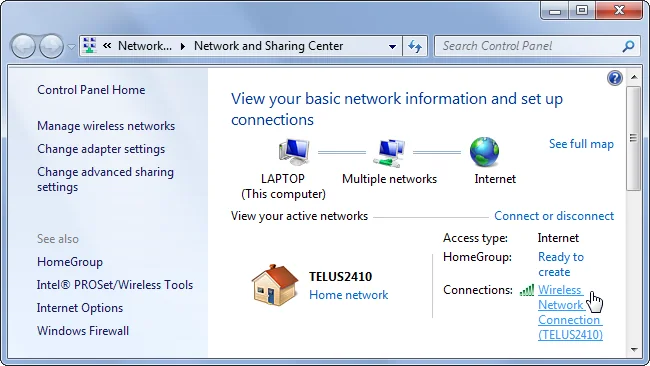
Task: Click the HomeGroup Ready to create link
Action: click(x=561, y=264)
